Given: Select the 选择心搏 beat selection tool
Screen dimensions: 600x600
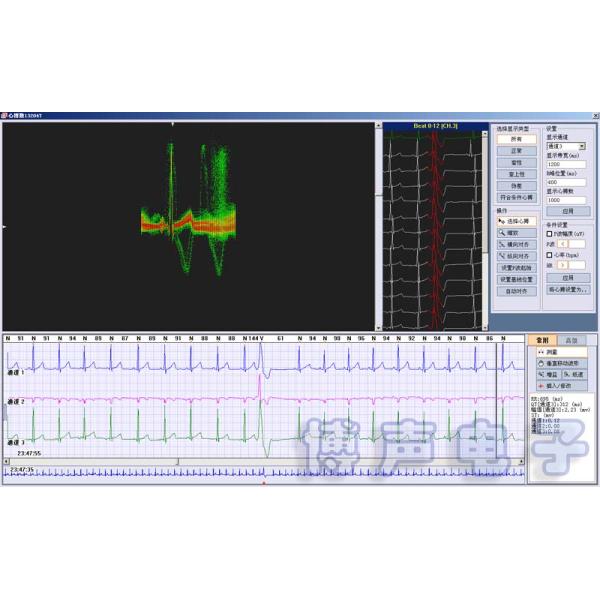Looking at the screenshot, I should [x=516, y=221].
